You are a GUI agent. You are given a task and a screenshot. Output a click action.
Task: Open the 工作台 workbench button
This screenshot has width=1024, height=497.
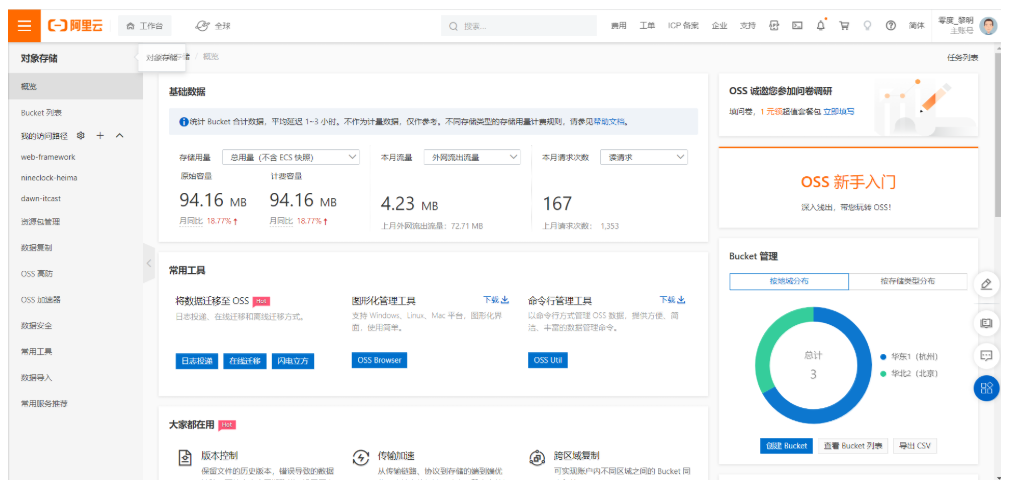(144, 26)
